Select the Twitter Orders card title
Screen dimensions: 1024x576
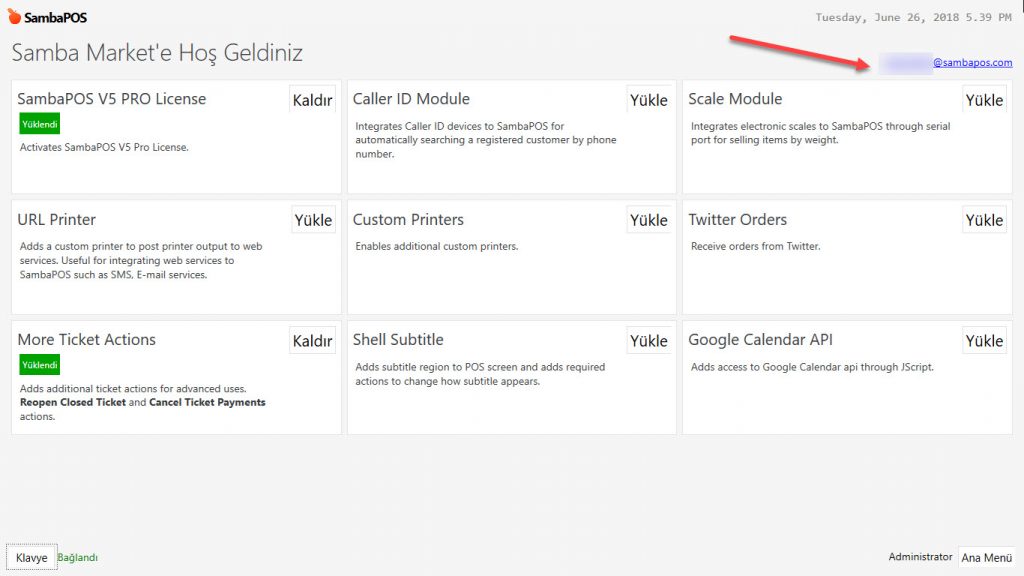737,220
